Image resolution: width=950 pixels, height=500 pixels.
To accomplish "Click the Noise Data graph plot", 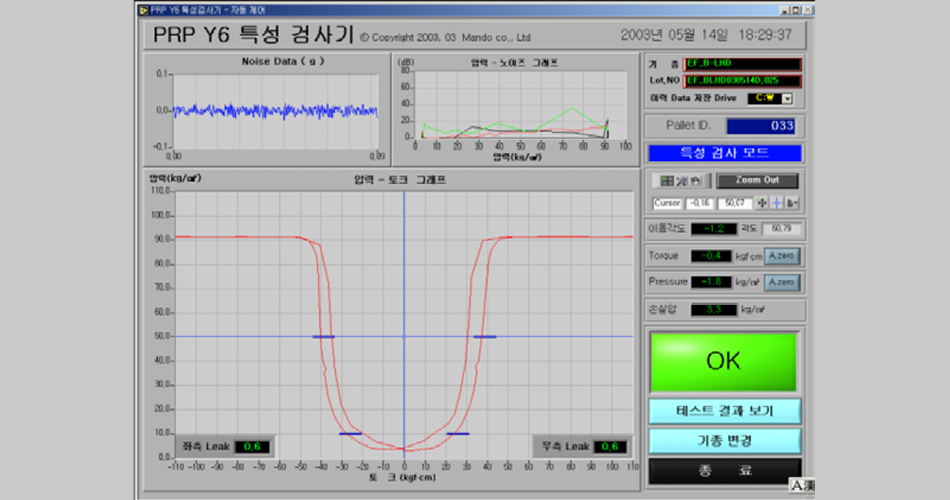I will 276,111.
